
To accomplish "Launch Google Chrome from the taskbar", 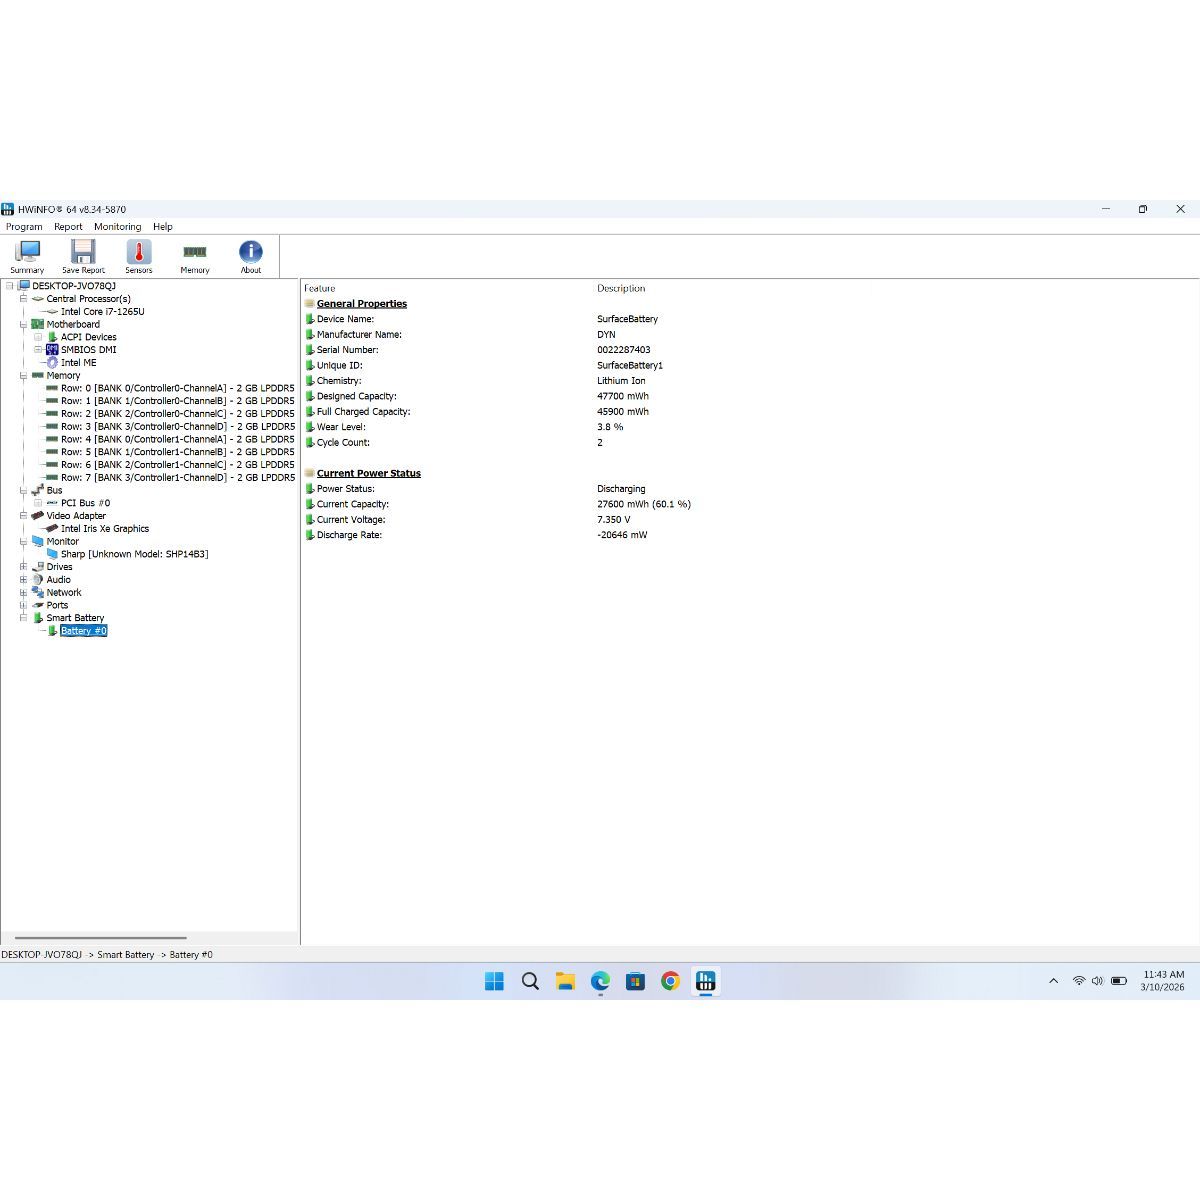I will [670, 981].
